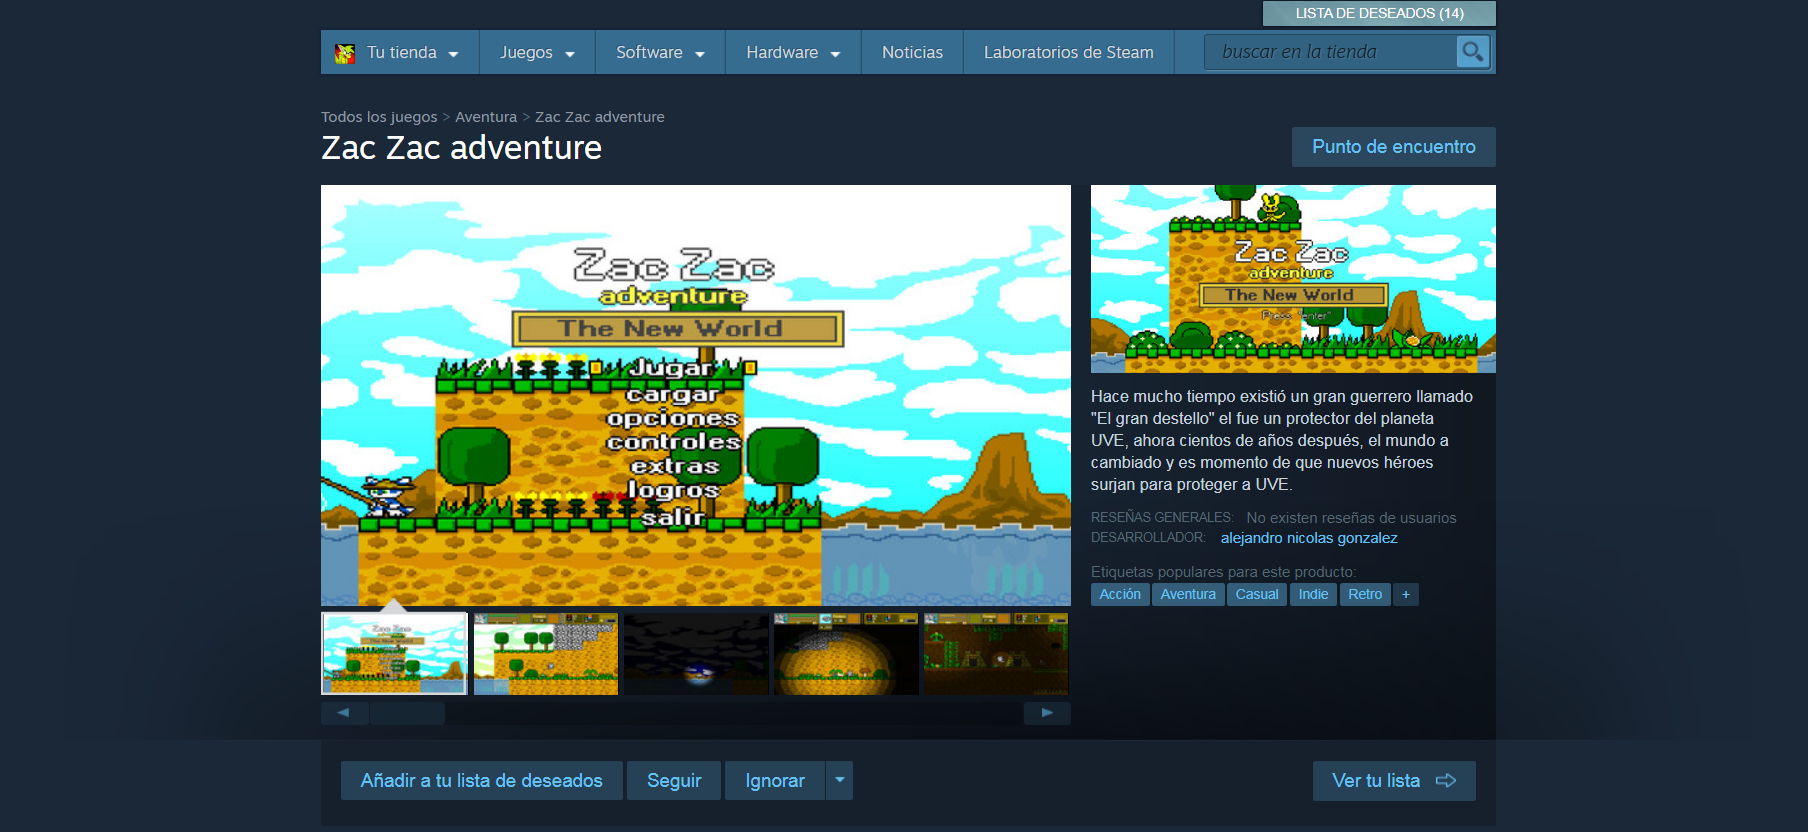Open the Hardware dropdown menu

click(x=793, y=52)
